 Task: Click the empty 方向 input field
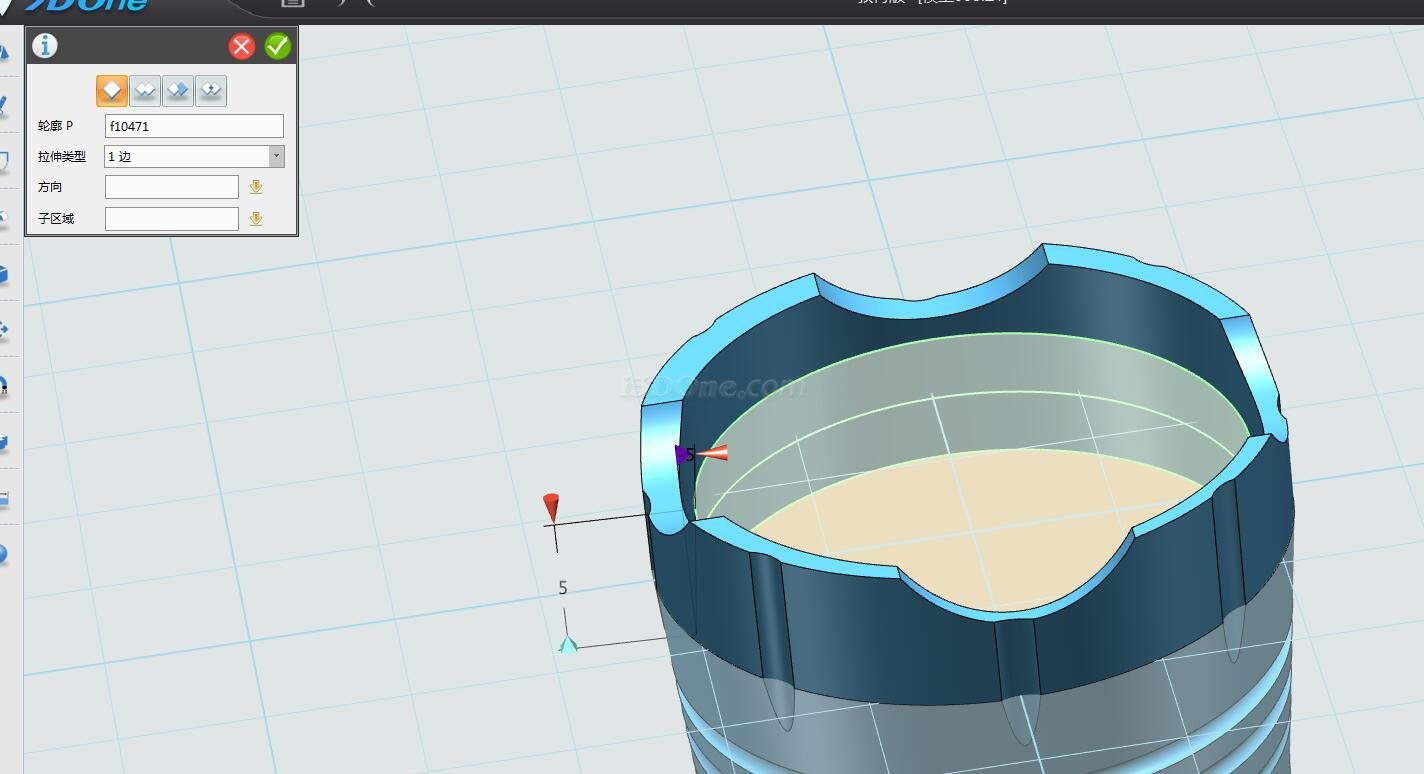(x=171, y=187)
